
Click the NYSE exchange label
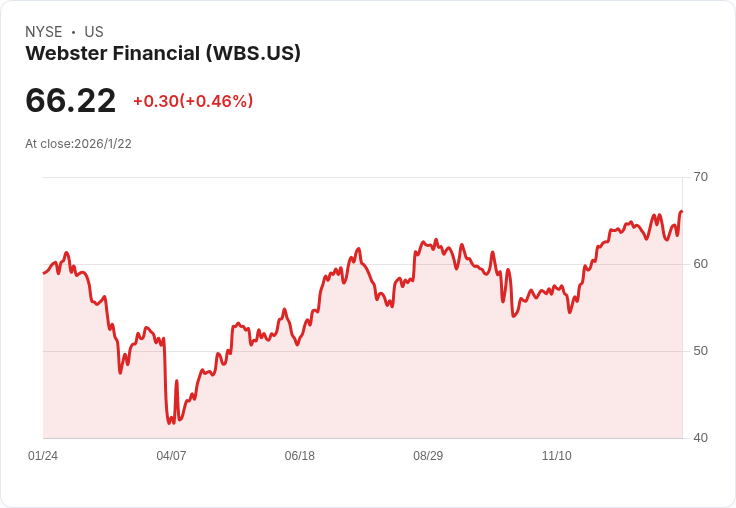[44, 32]
